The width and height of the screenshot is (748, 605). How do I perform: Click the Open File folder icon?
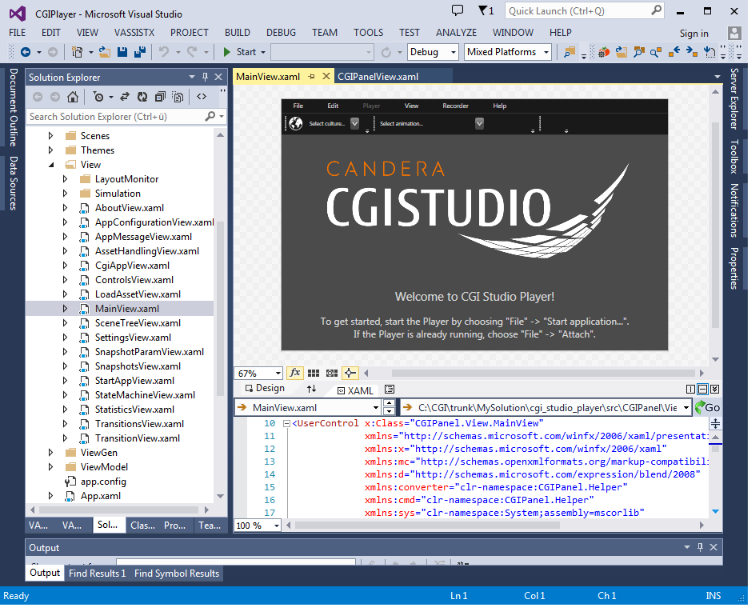coord(104,52)
